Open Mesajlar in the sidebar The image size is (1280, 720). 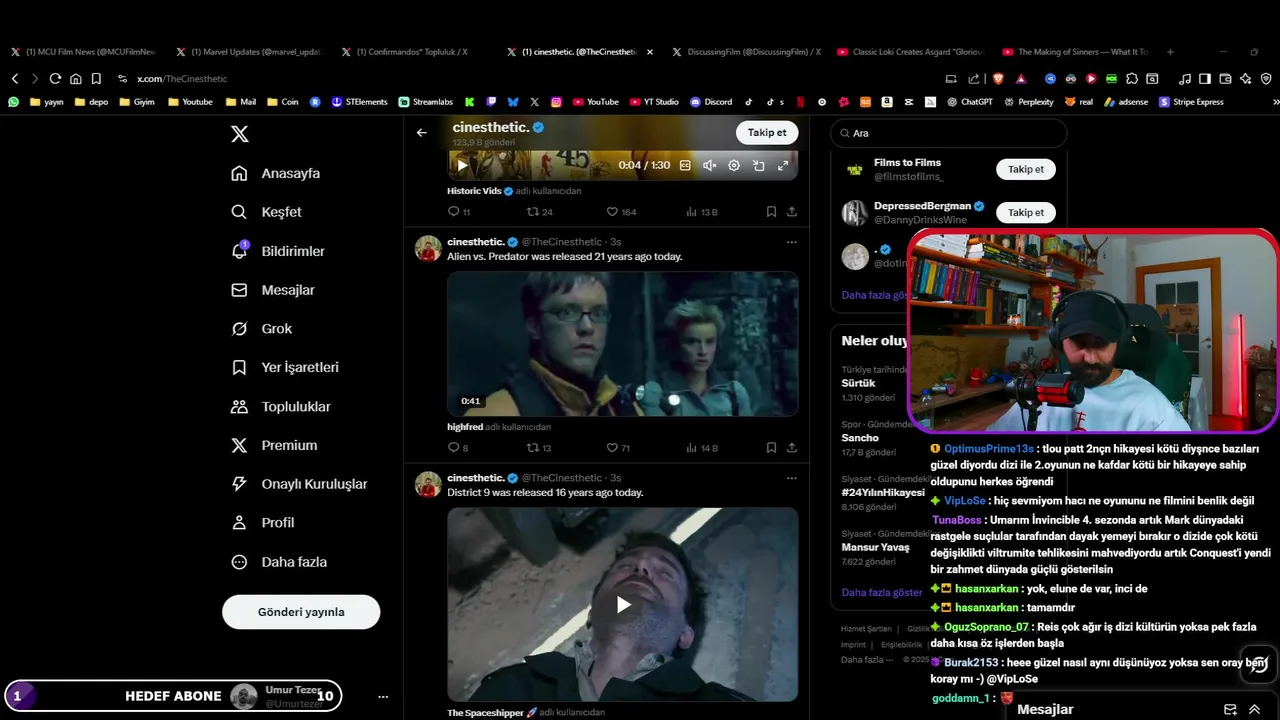273,290
